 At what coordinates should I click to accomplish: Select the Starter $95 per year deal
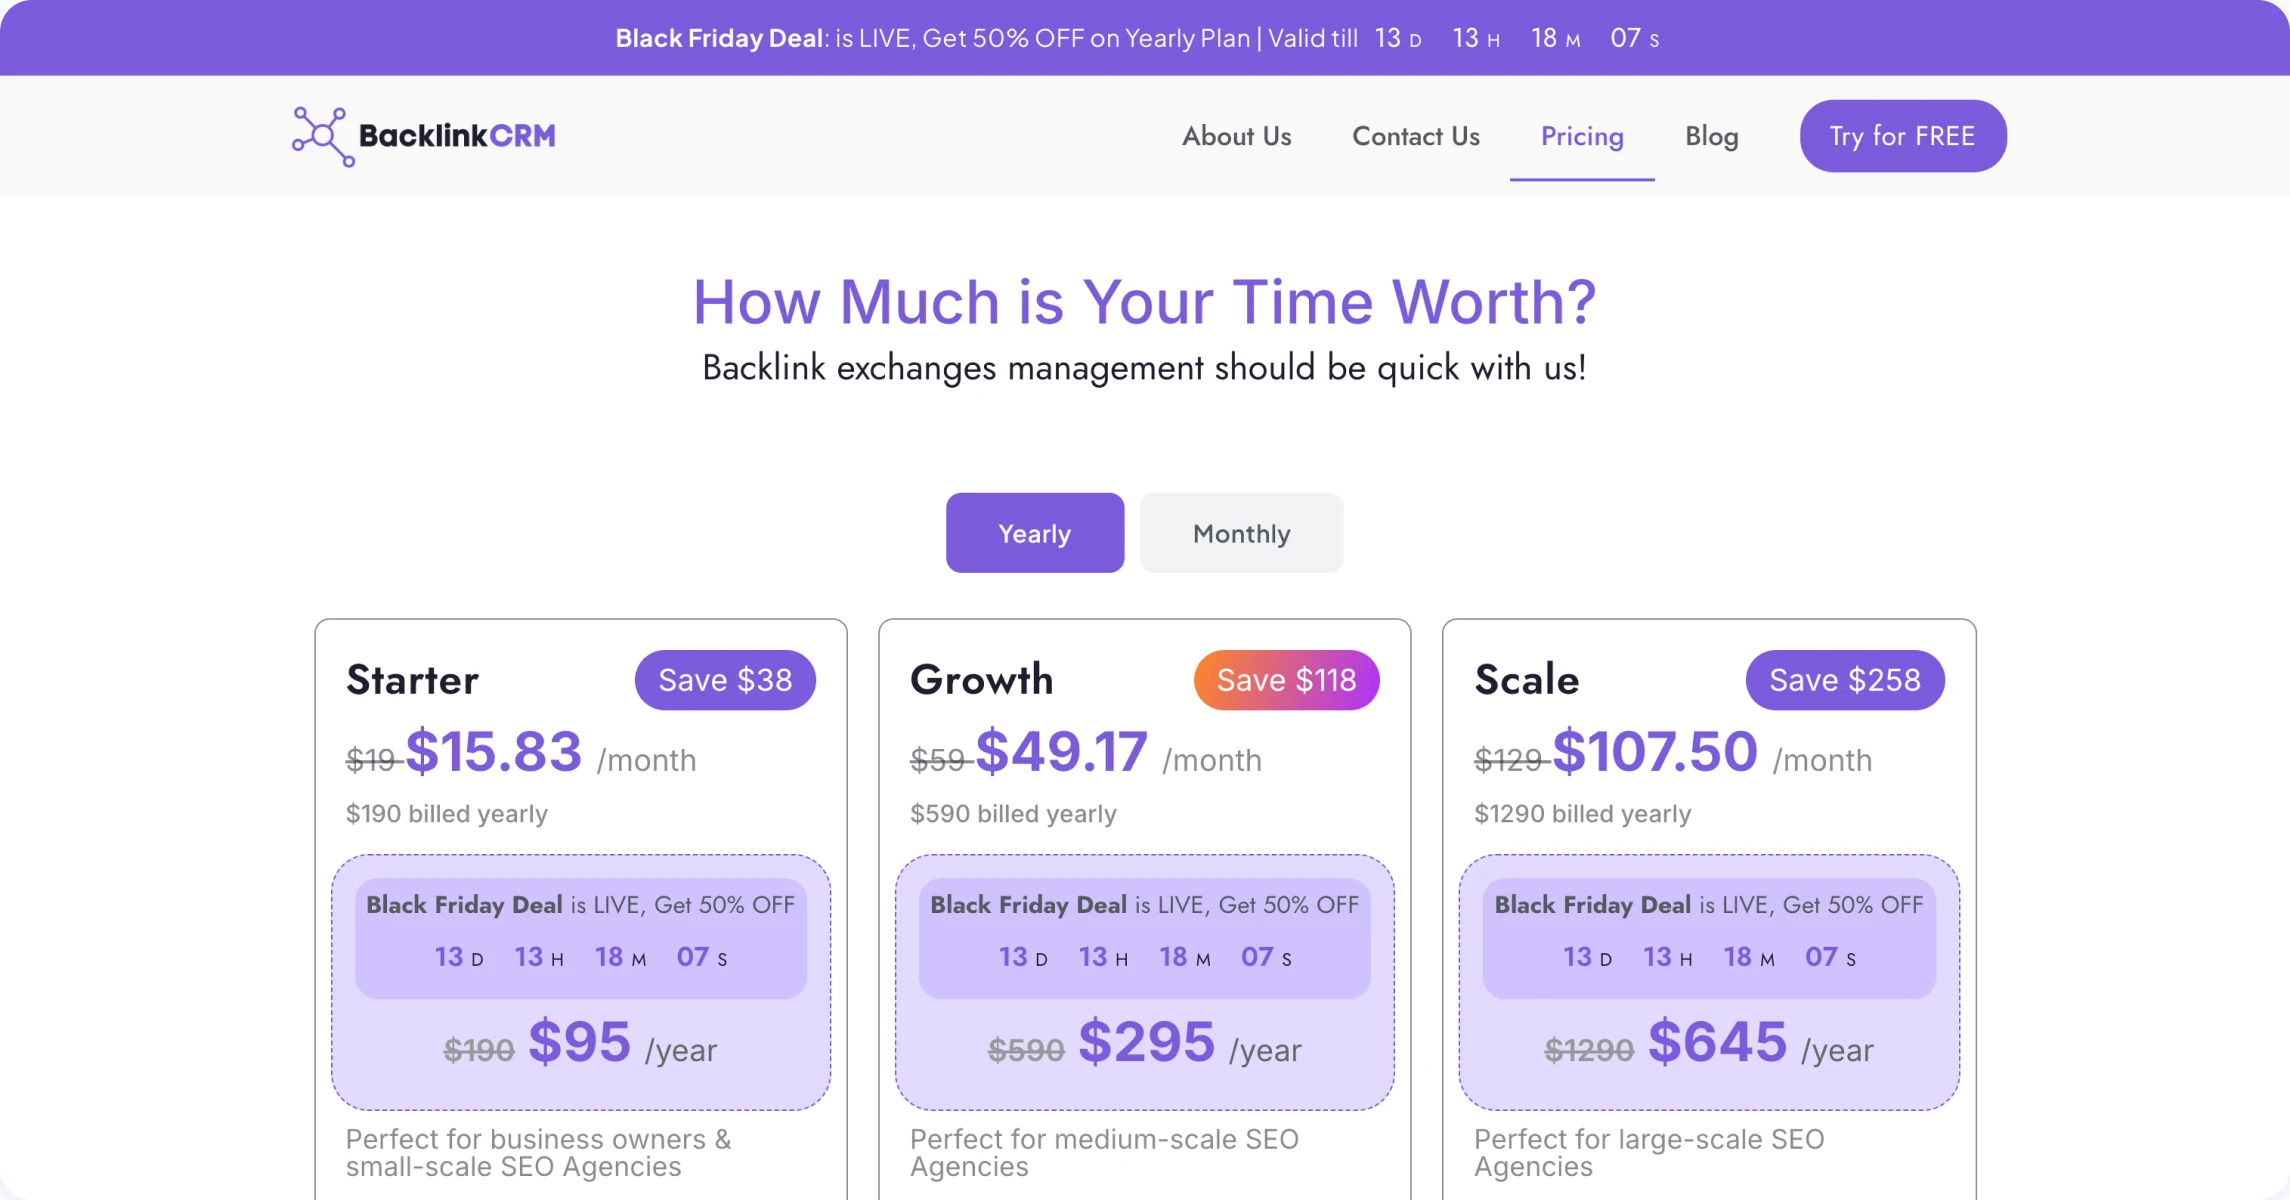(x=580, y=1043)
